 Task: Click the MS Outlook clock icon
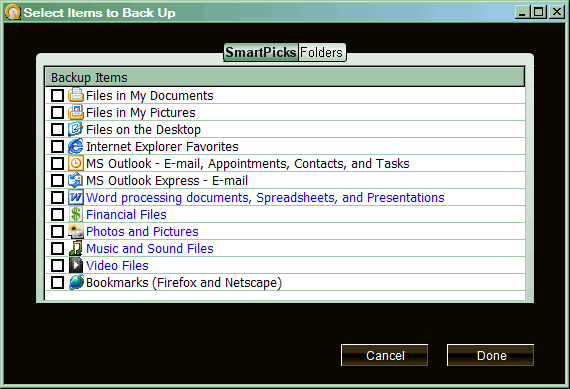pyautogui.click(x=76, y=163)
